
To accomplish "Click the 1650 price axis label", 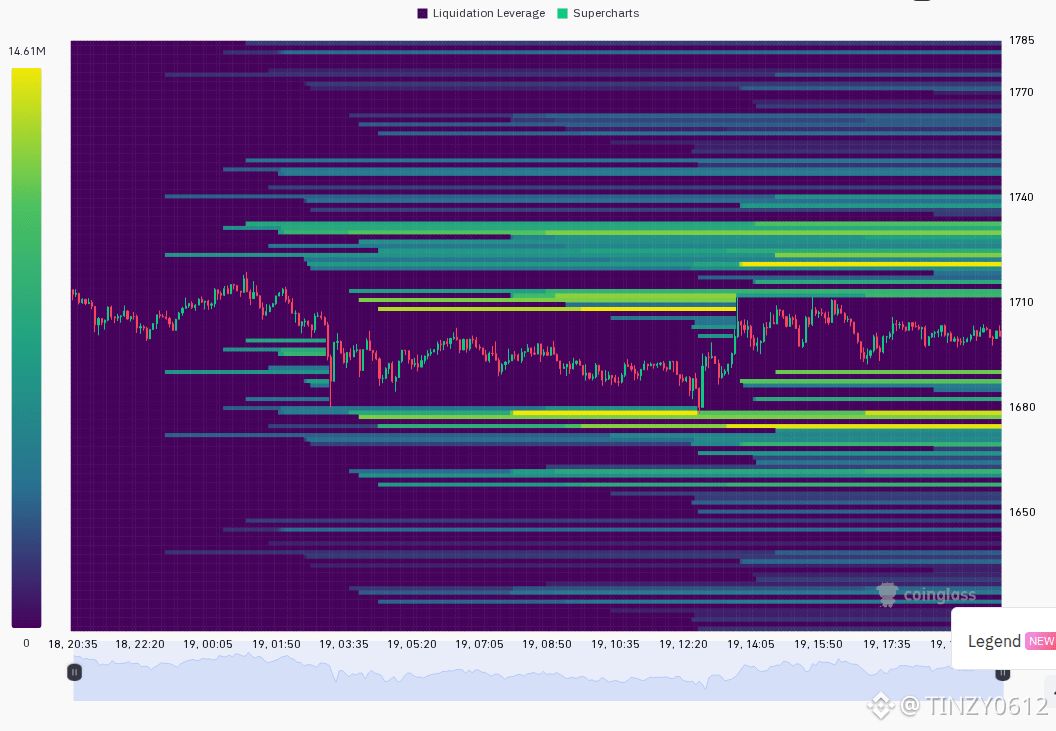I will [1022, 512].
